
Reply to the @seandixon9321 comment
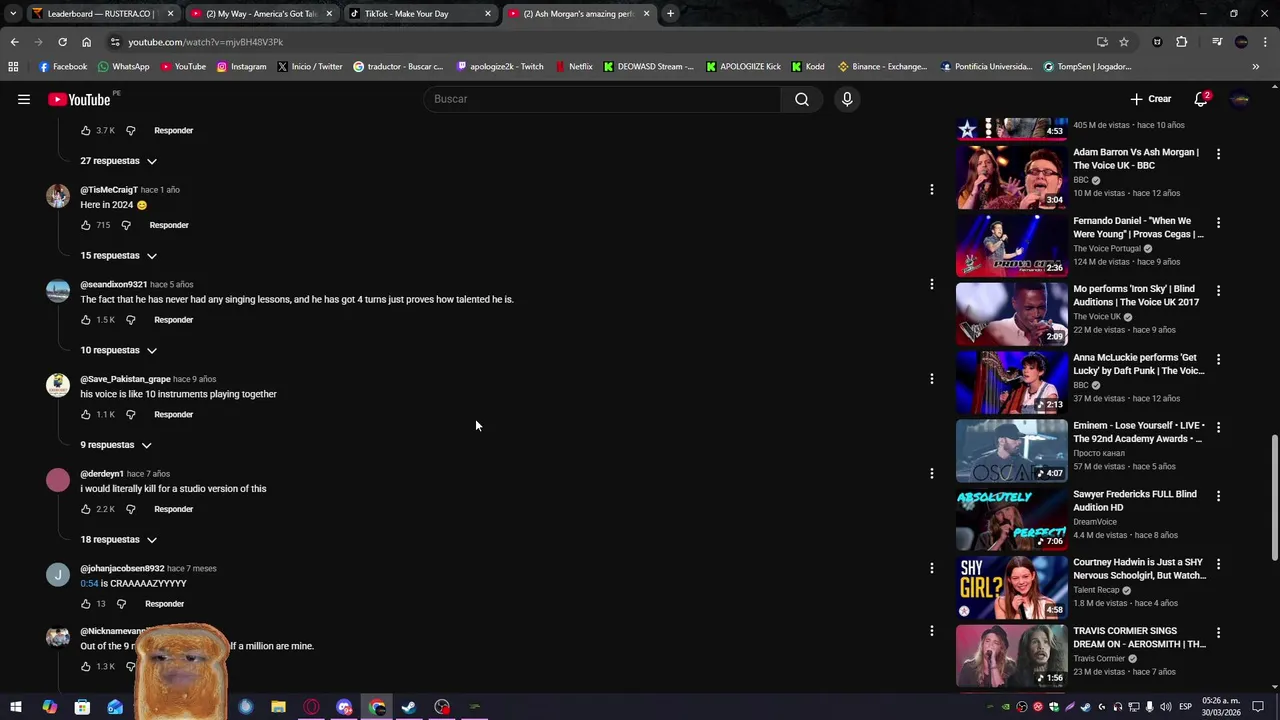(173, 320)
